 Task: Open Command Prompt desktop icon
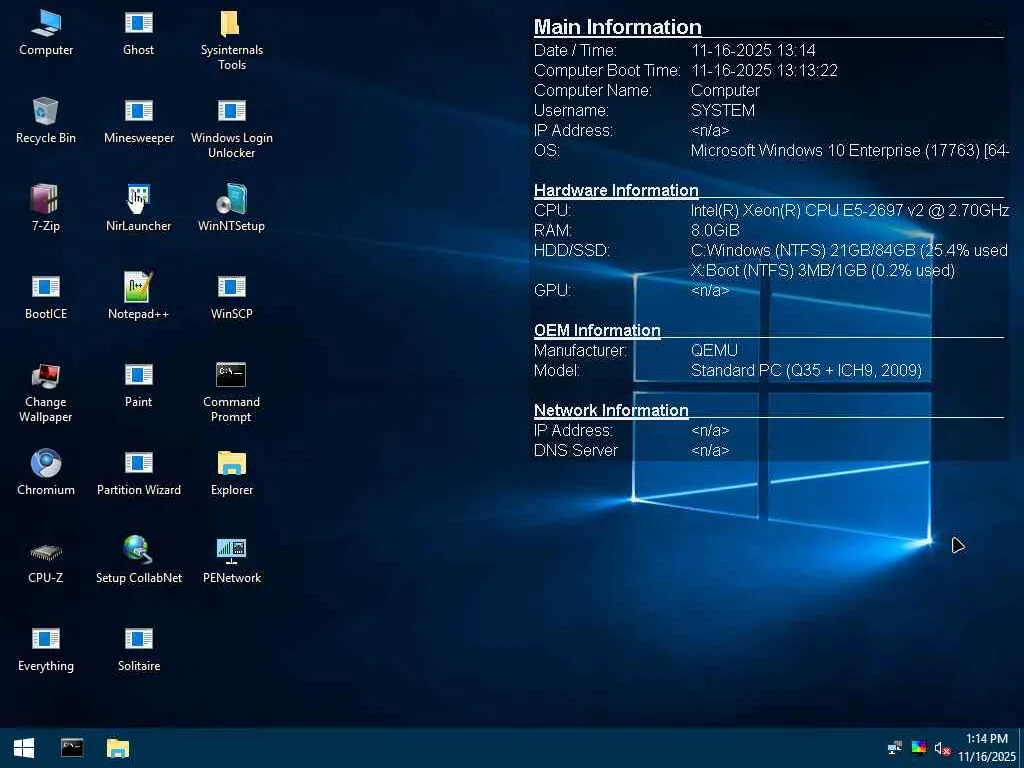click(232, 392)
